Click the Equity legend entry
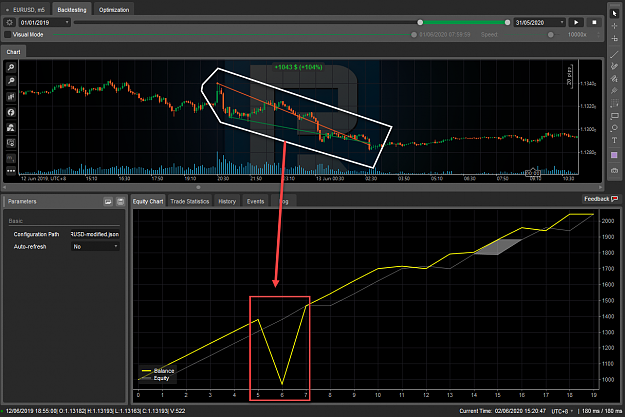Image resolution: width=625 pixels, height=417 pixels. (155, 378)
